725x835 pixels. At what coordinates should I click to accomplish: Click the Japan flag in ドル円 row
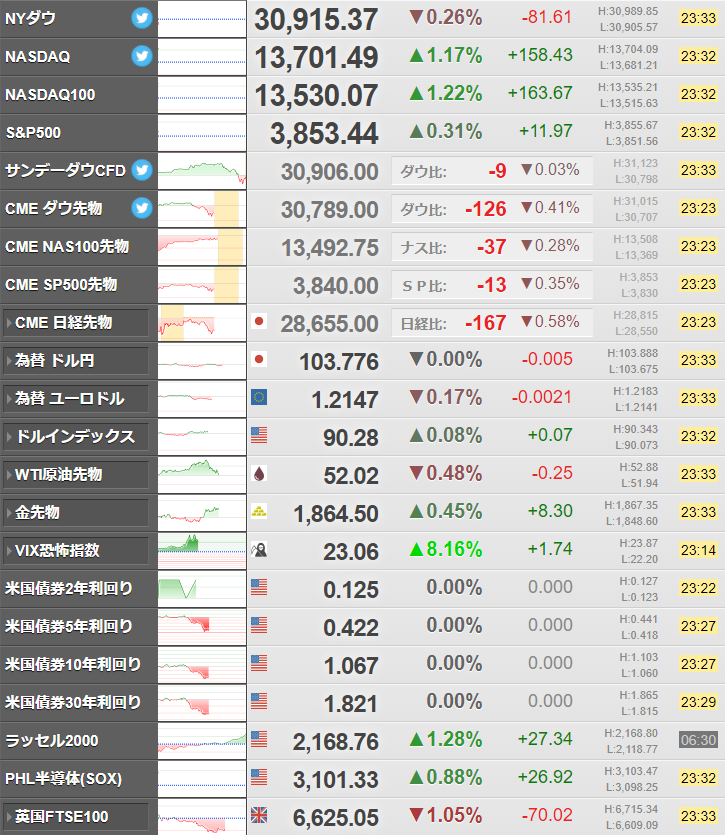coord(259,359)
